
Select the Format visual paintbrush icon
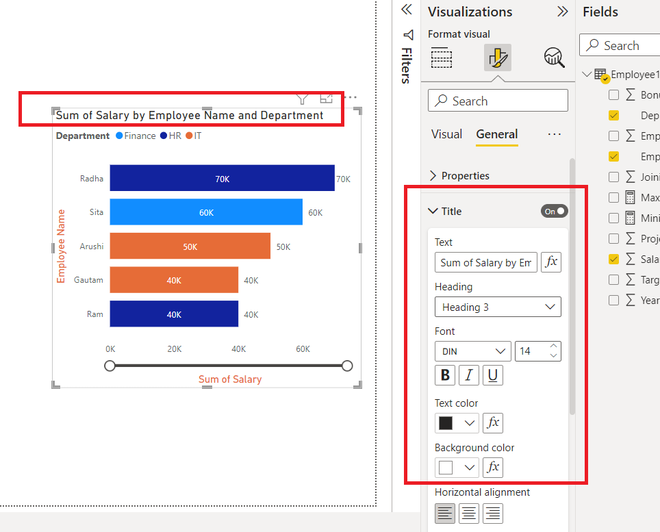[x=498, y=58]
